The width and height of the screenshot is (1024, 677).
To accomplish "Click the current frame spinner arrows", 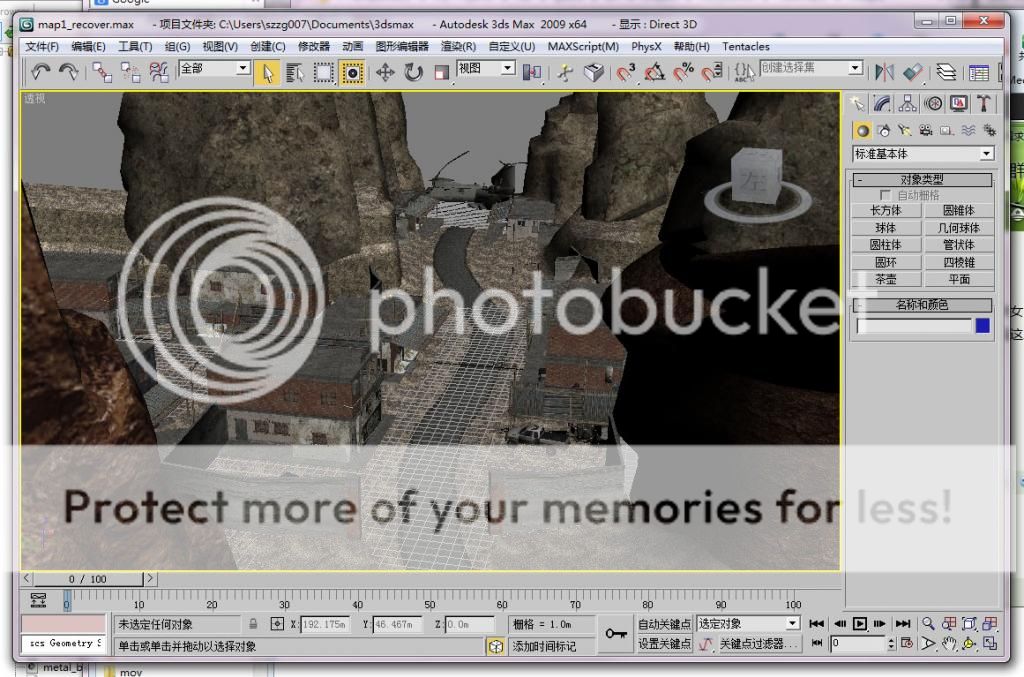I will (x=891, y=644).
